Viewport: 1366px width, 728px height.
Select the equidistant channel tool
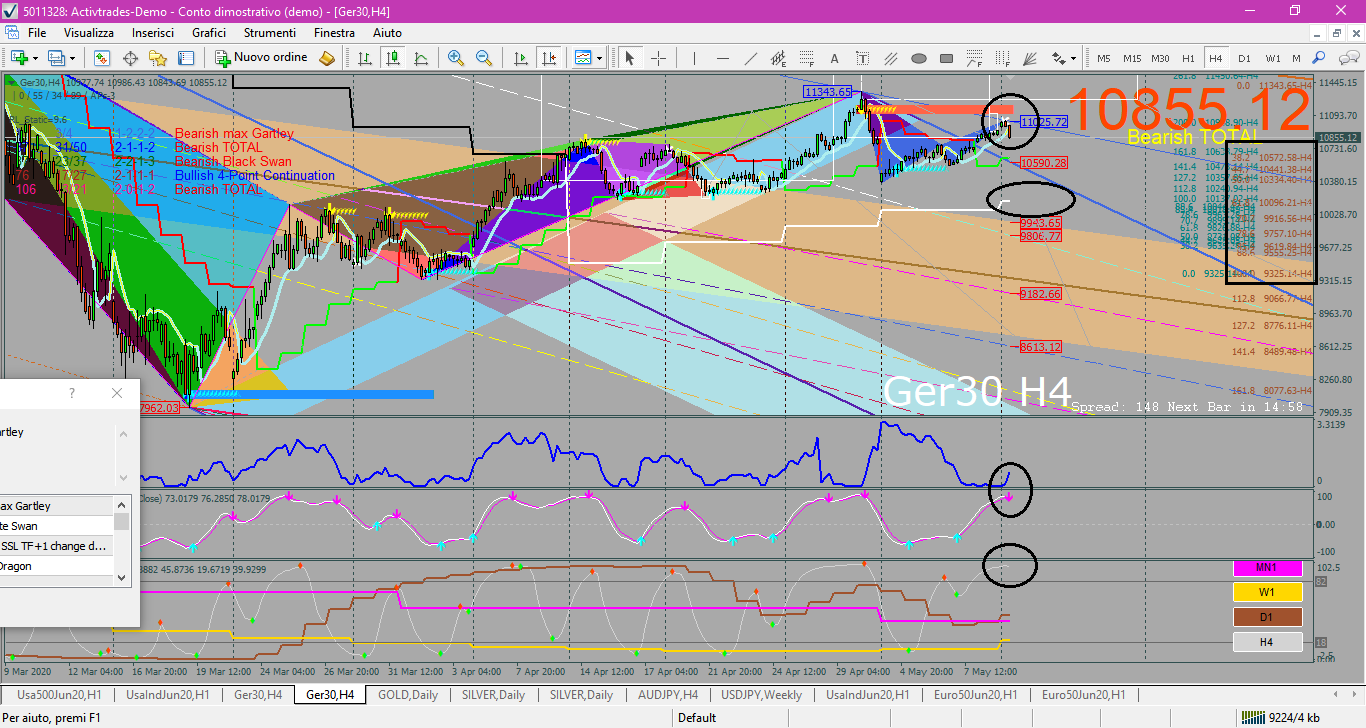click(x=778, y=58)
